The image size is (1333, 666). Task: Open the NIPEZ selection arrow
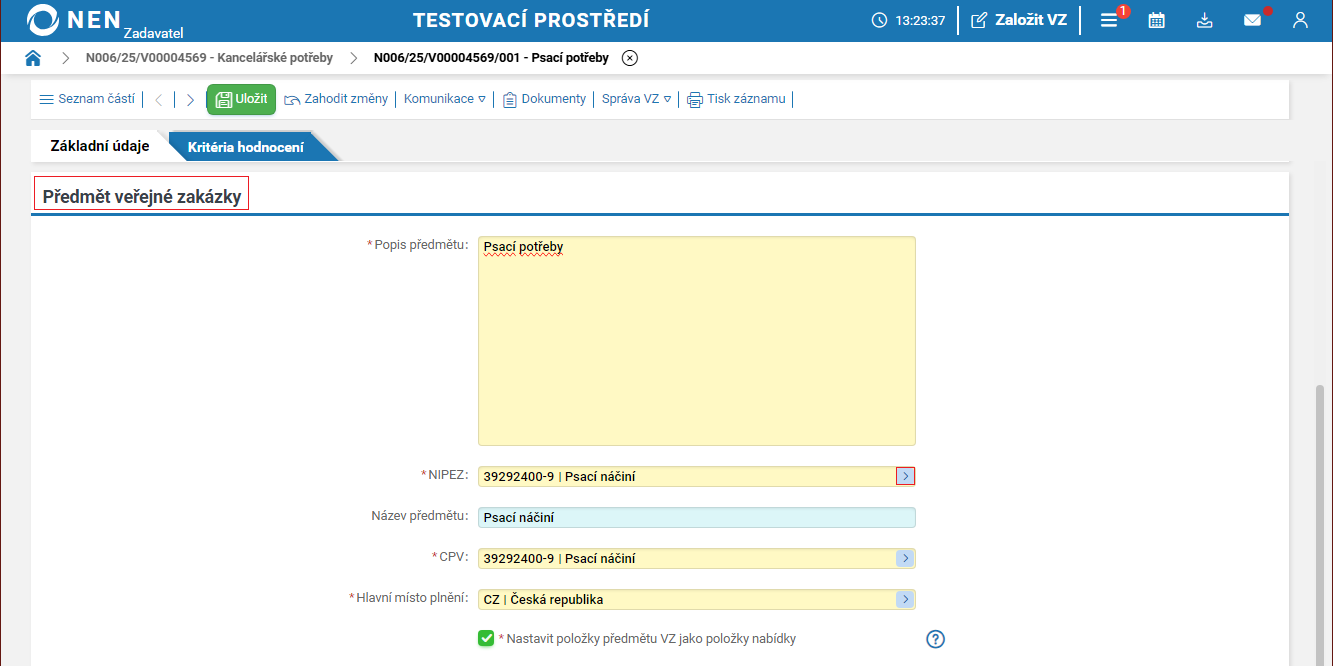tap(905, 477)
